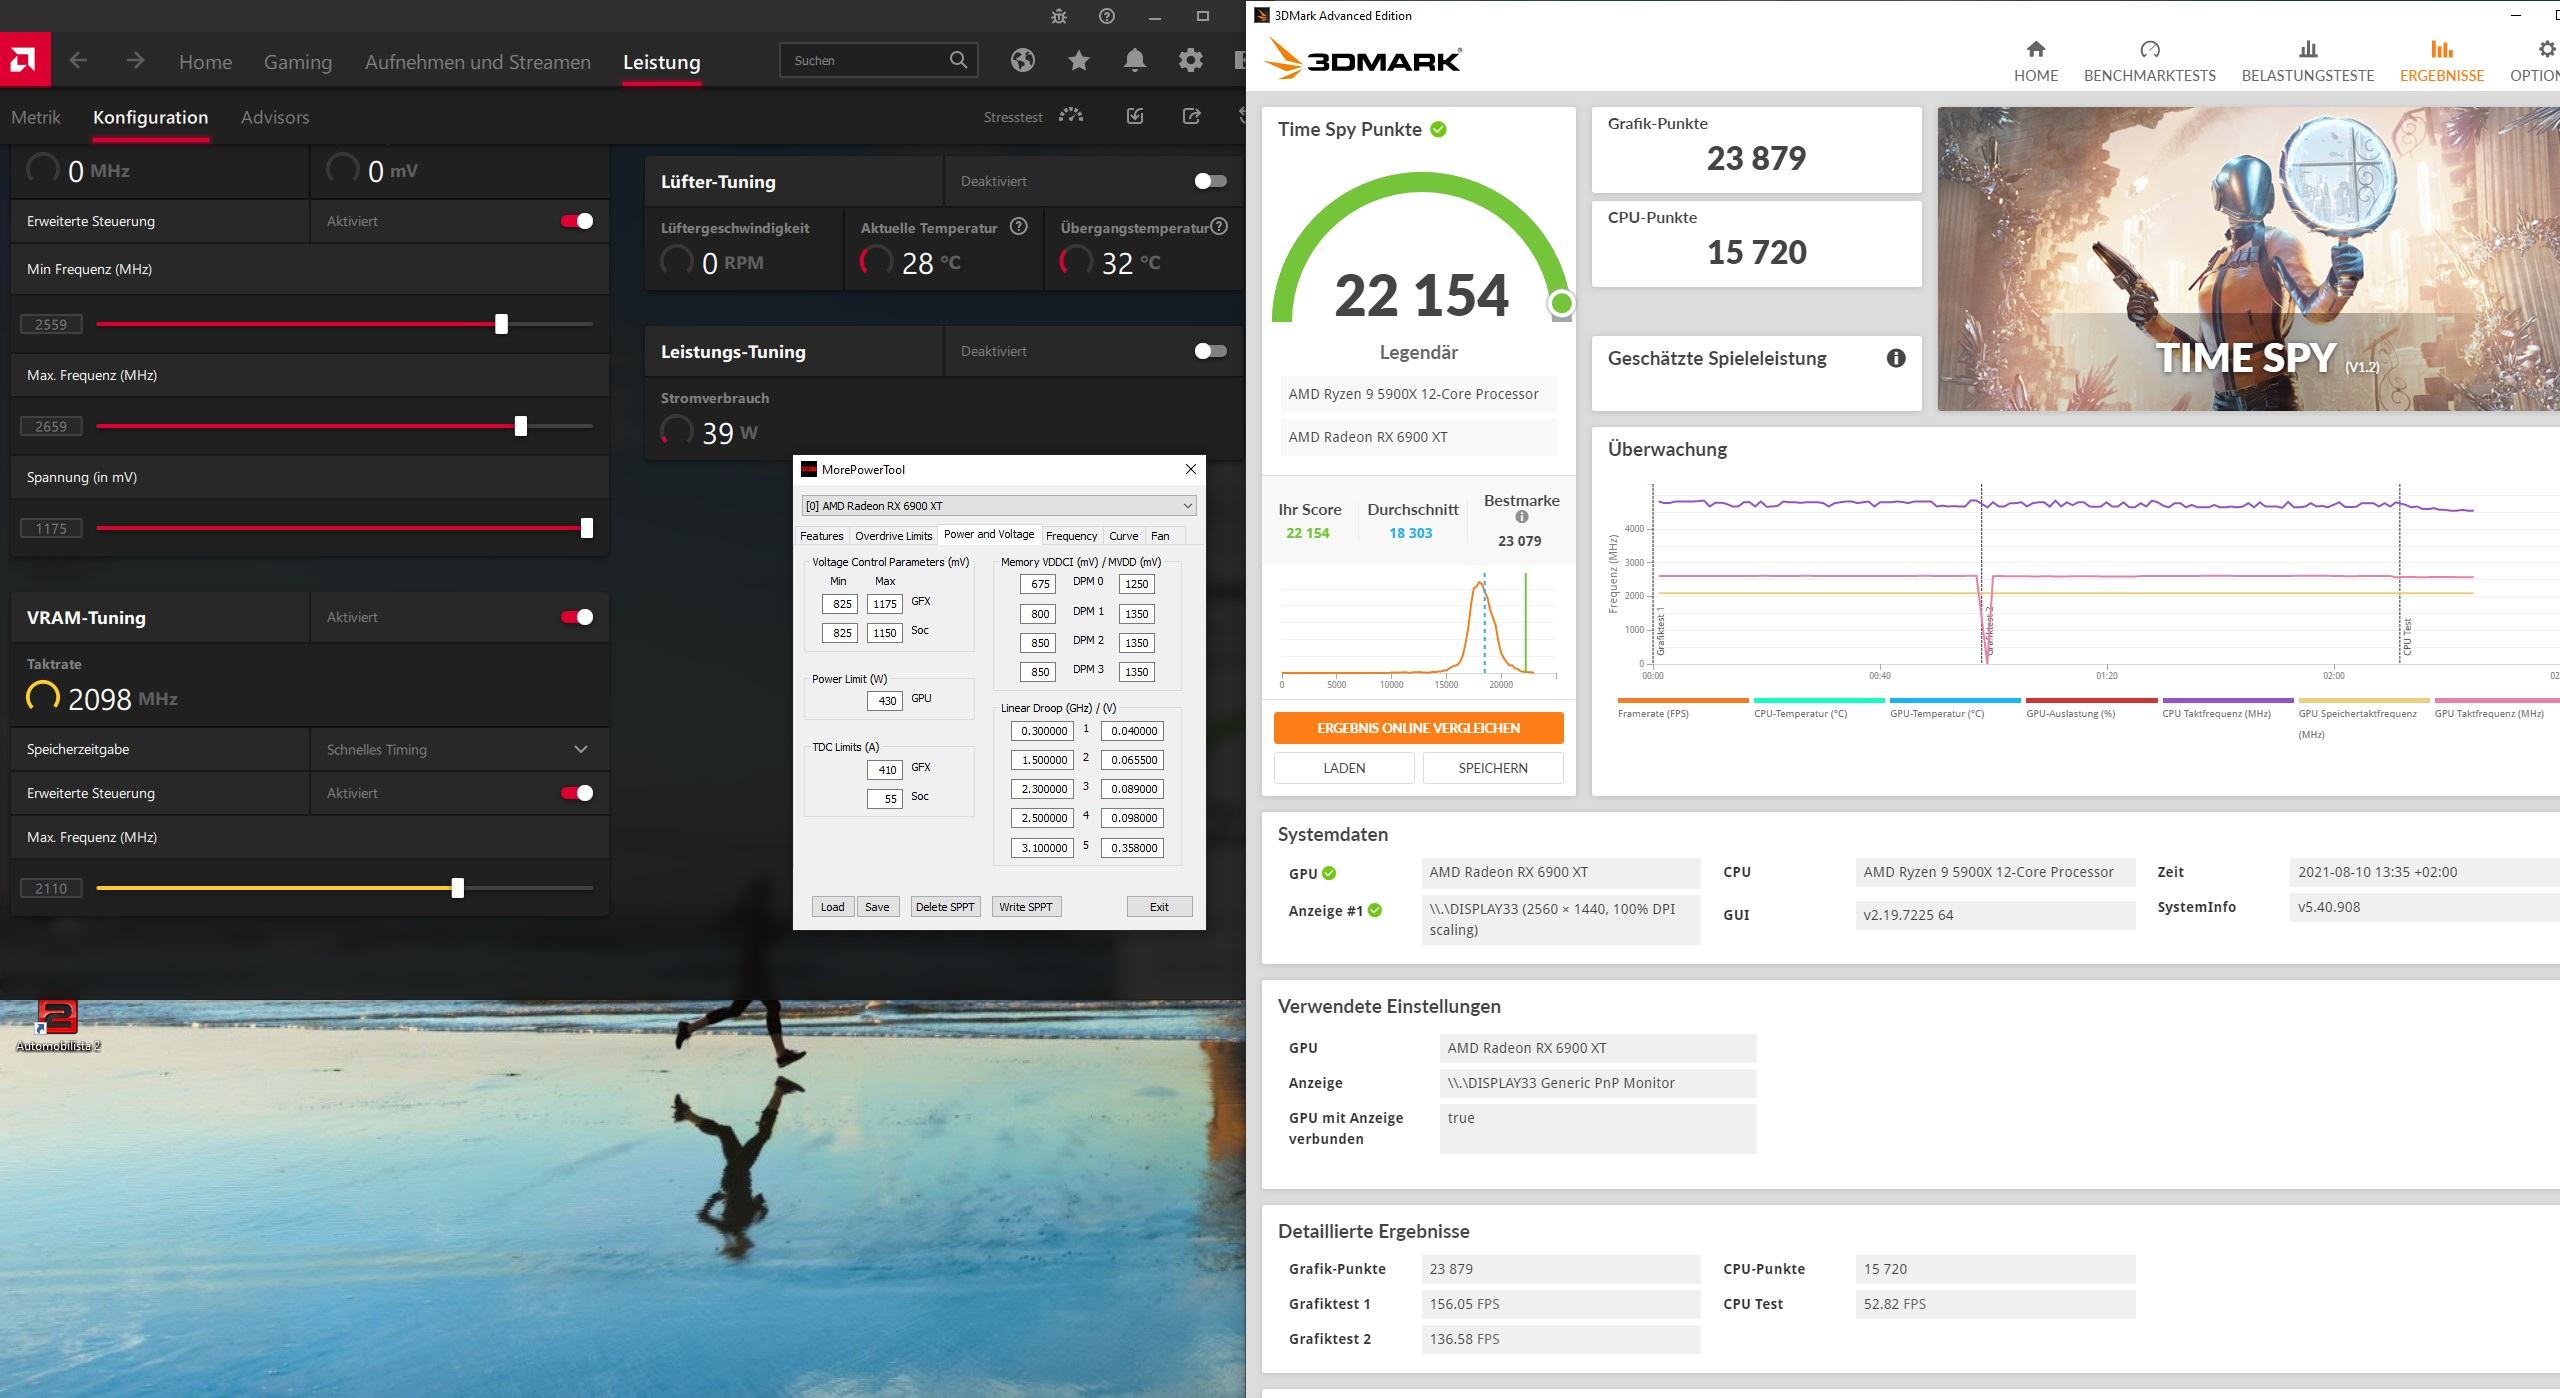Click Write SPPT button
The width and height of the screenshot is (2560, 1398).
1025,907
